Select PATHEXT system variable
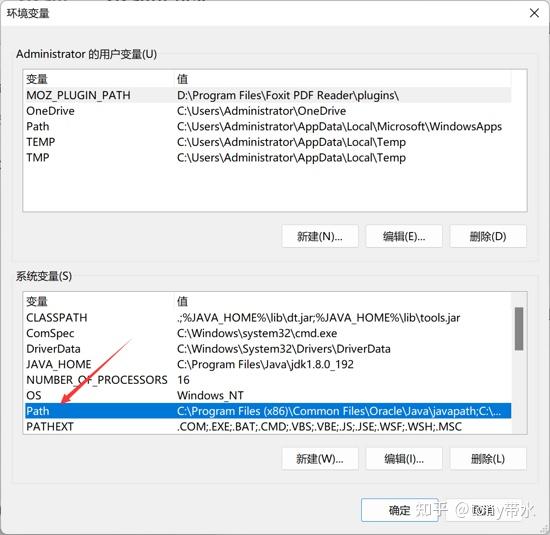Image resolution: width=550 pixels, height=535 pixels. pyautogui.click(x=268, y=427)
